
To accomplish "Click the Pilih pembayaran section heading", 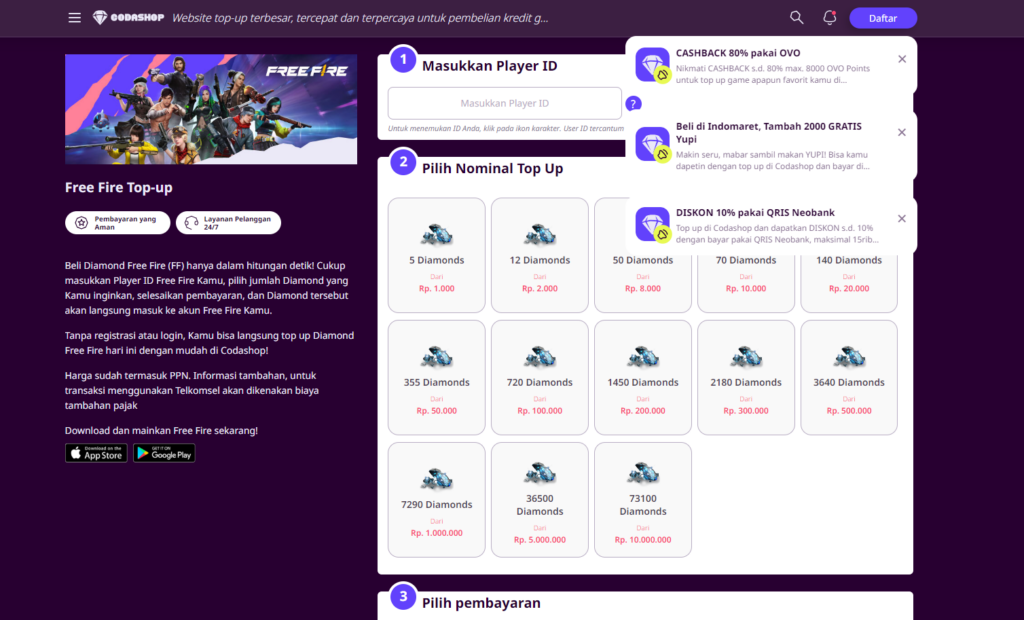I will (481, 603).
